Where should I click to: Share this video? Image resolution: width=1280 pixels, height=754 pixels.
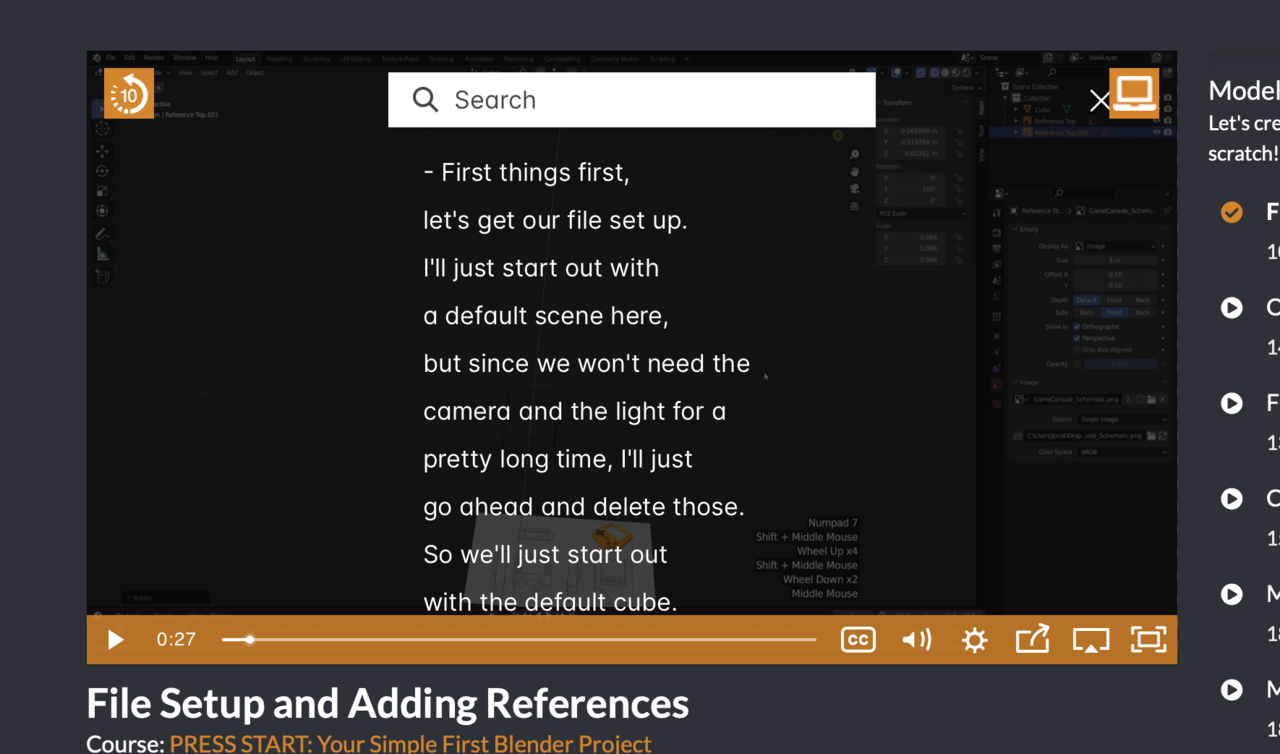1032,639
